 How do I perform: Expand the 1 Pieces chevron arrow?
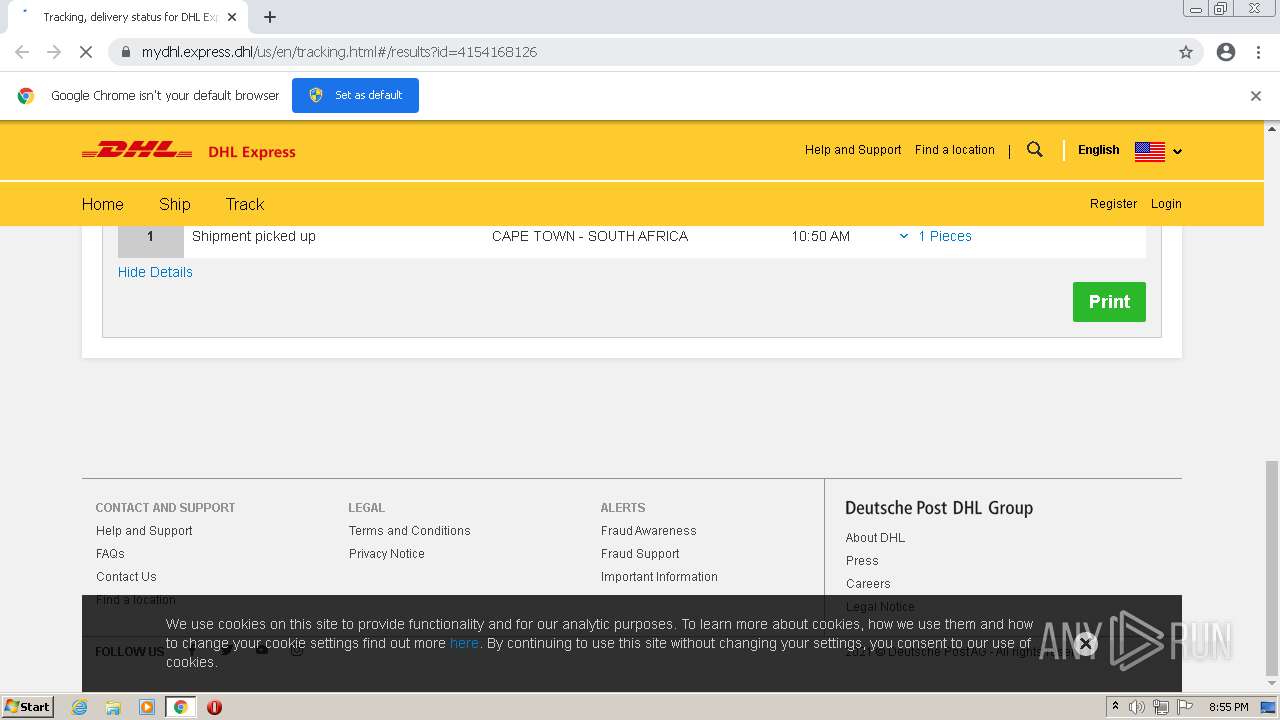click(x=904, y=236)
